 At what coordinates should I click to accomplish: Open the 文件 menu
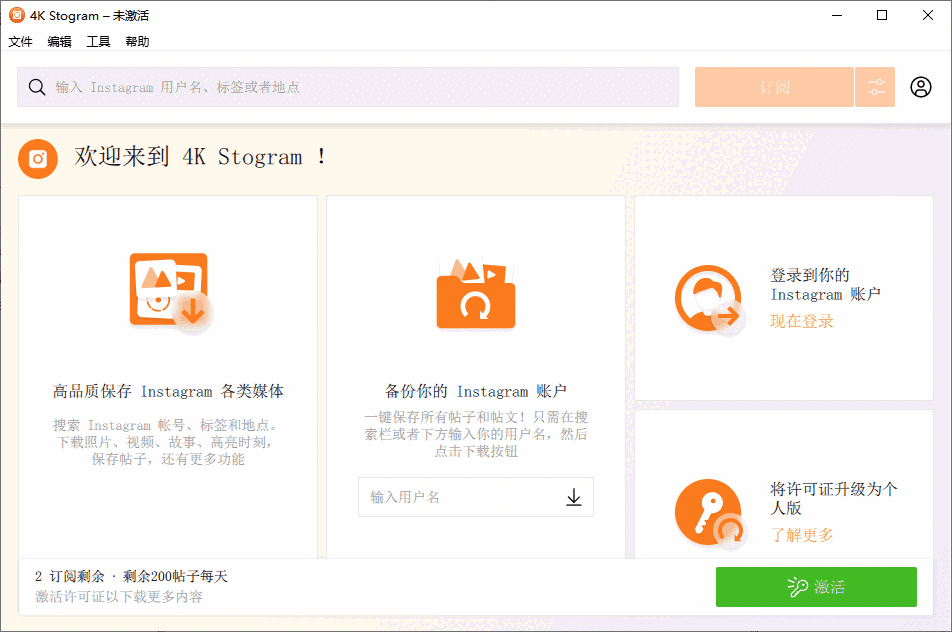20,41
